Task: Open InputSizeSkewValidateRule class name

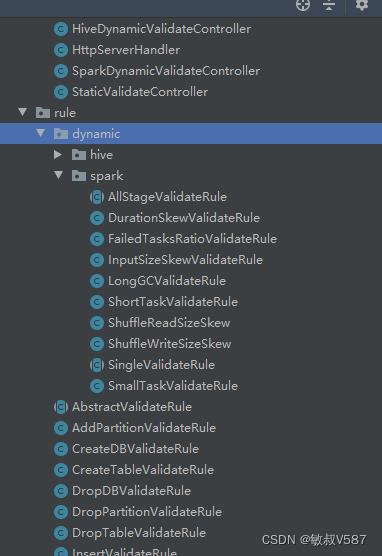Action: point(186,260)
